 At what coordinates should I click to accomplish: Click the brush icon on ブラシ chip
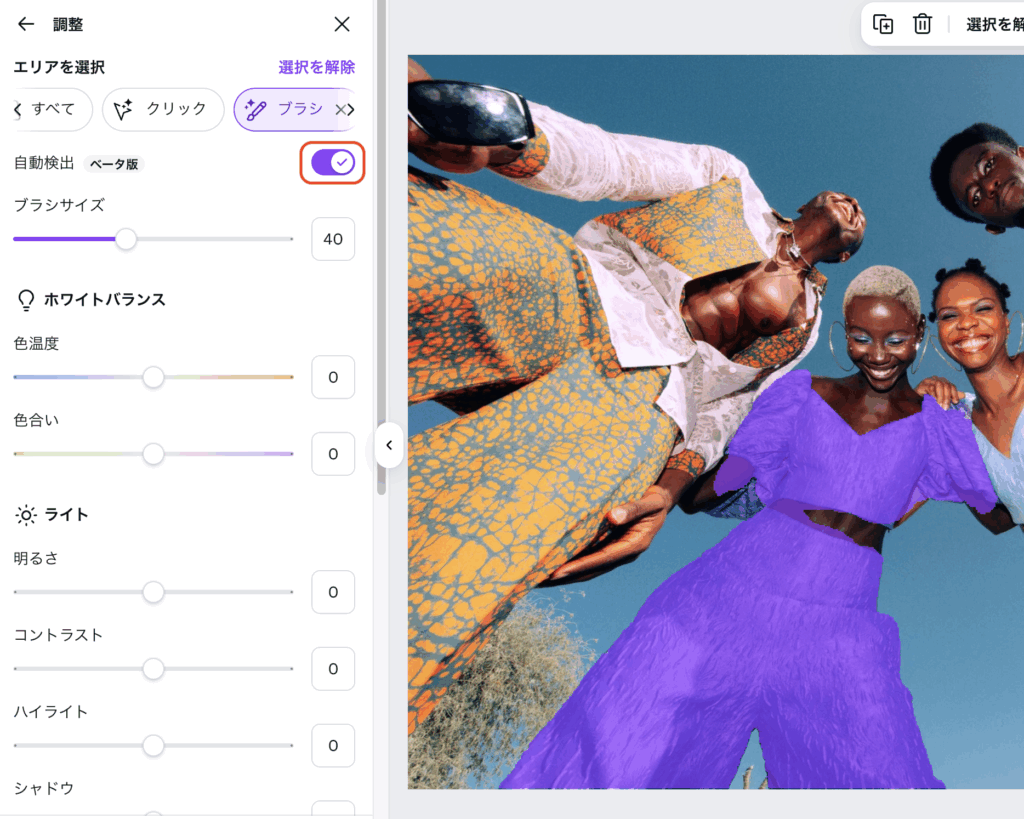coord(256,110)
